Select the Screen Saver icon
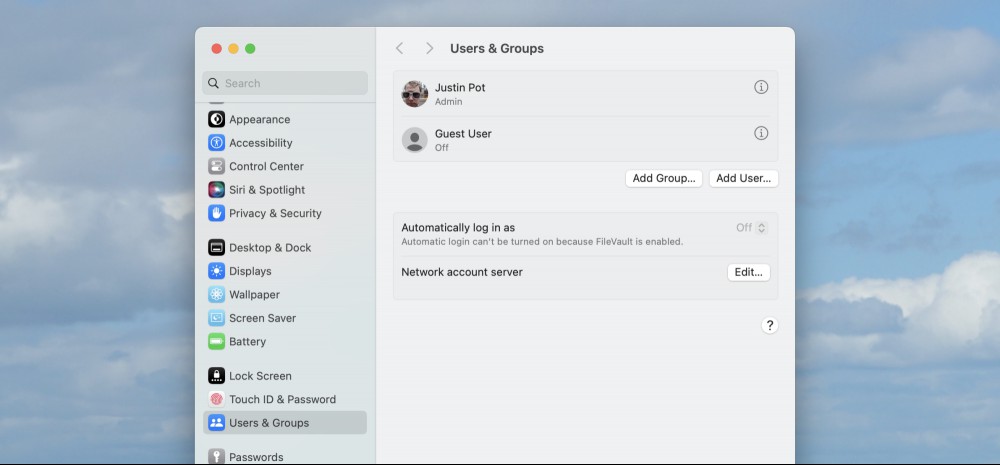 pyautogui.click(x=216, y=318)
